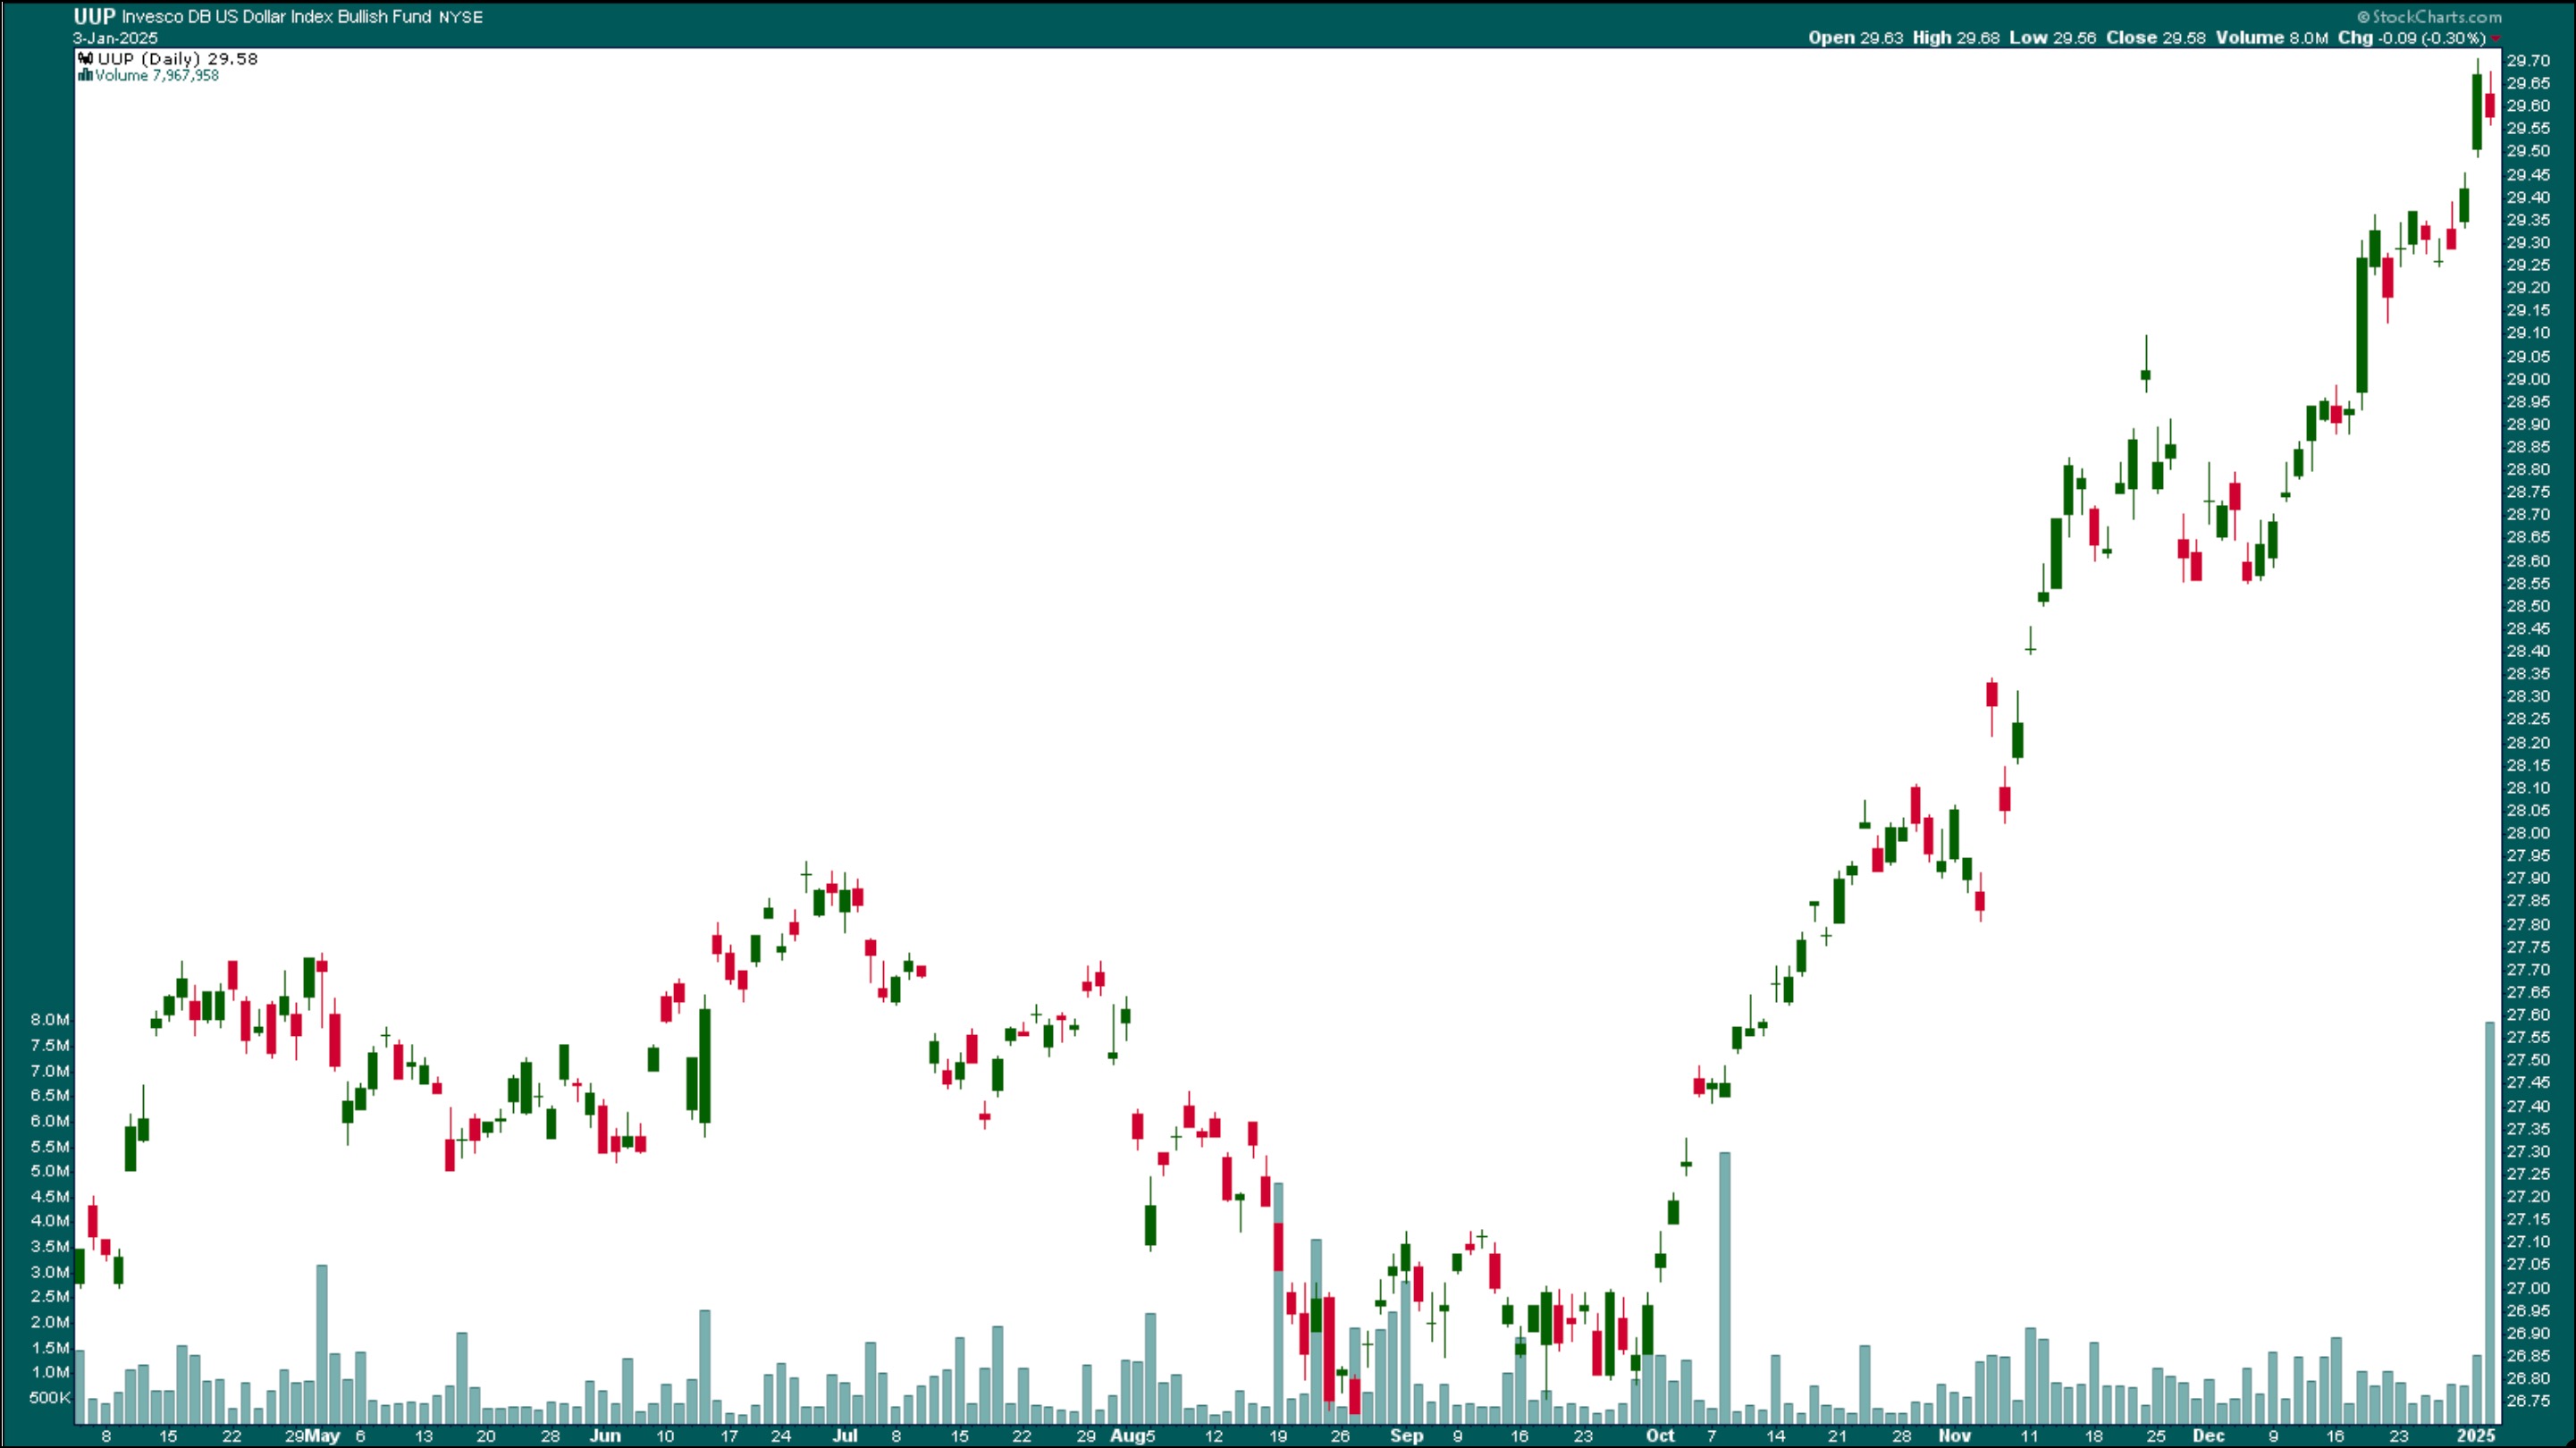Click the Aug label on the date axis
The width and height of the screenshot is (2576, 1448).
tap(1126, 1436)
